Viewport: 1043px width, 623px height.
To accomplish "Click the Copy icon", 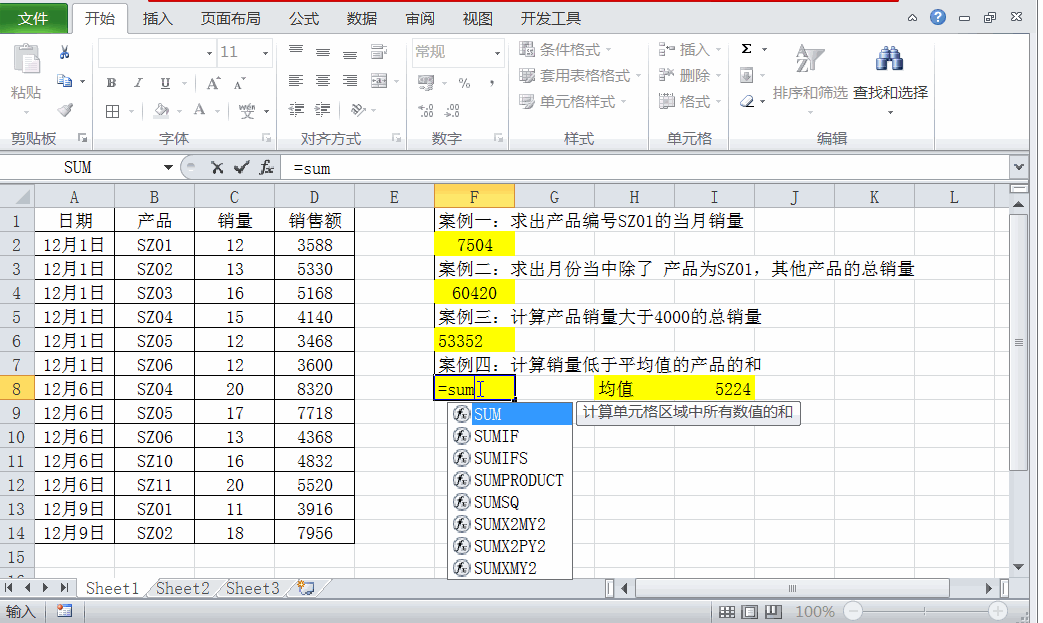I will pyautogui.click(x=65, y=81).
